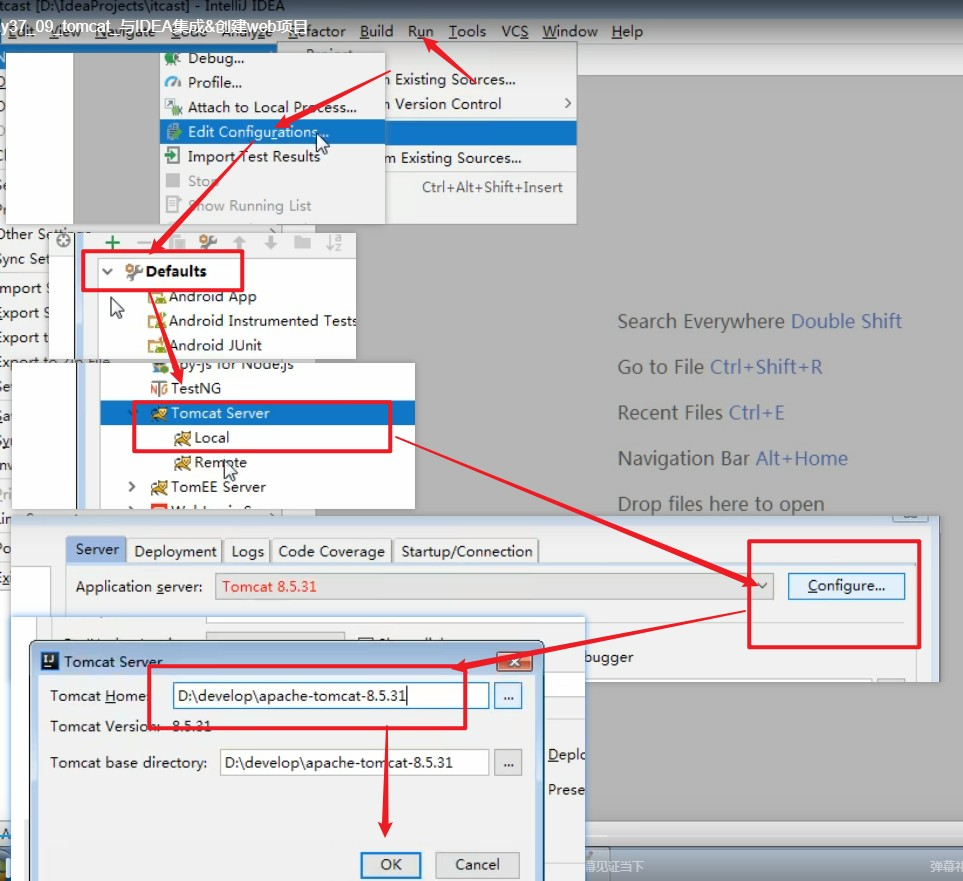Switch to the Code Coverage tab
The image size is (963, 881).
pos(331,551)
